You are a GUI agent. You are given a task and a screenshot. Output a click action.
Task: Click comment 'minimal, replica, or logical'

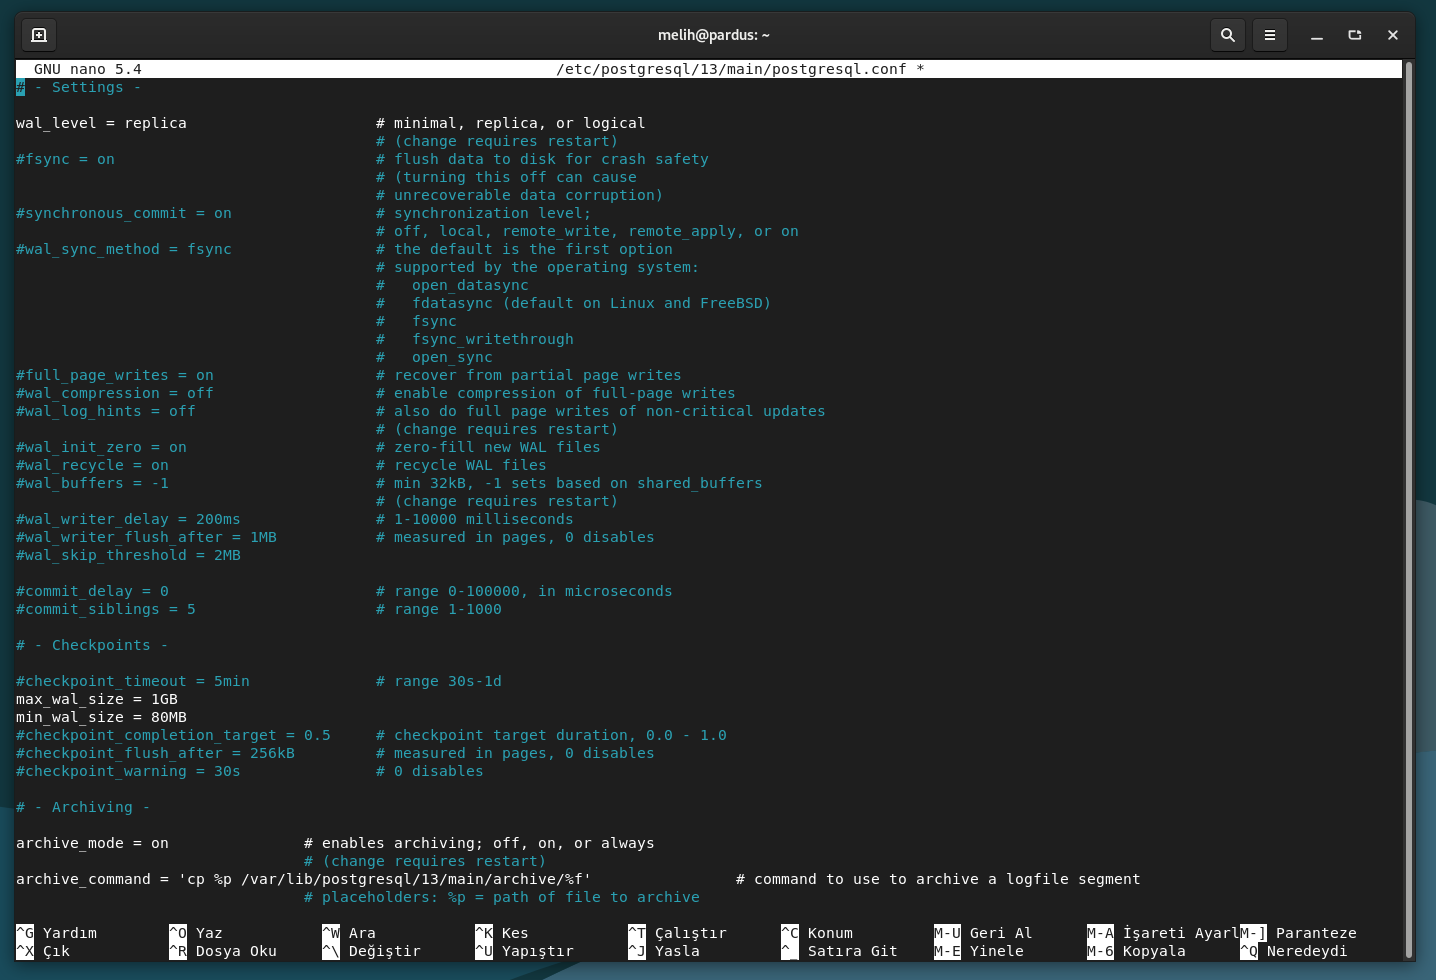pyautogui.click(x=519, y=123)
